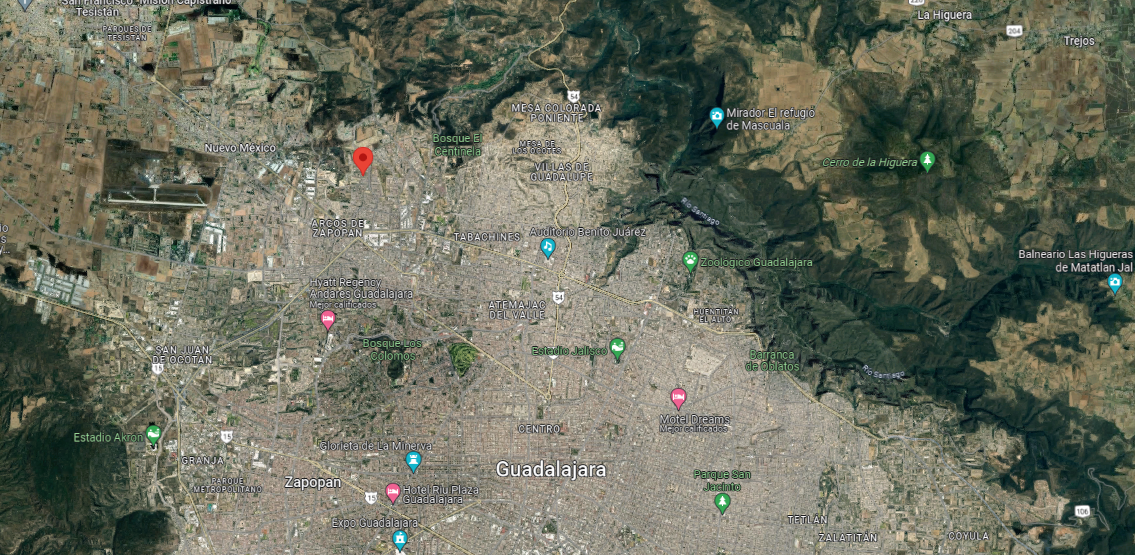1135x555 pixels.
Task: Click the Expo Guadalajara landmark pin
Action: tap(400, 540)
